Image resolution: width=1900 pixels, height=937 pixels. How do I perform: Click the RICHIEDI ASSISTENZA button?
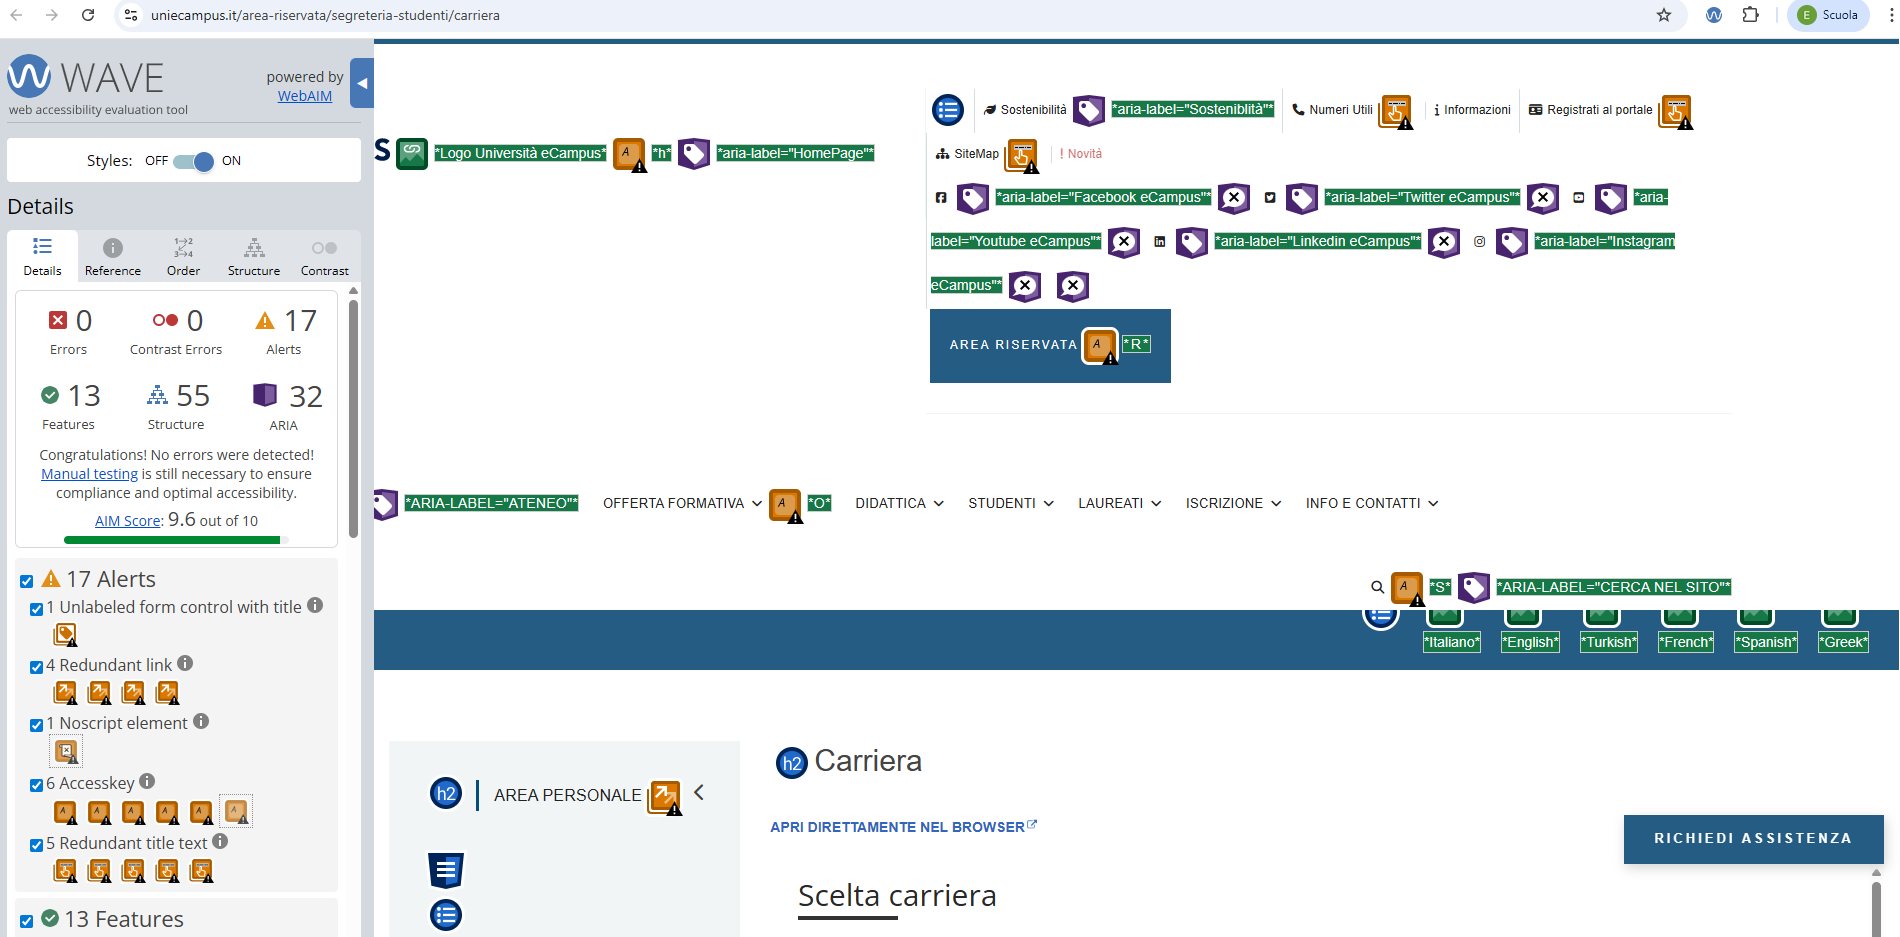click(x=1753, y=839)
